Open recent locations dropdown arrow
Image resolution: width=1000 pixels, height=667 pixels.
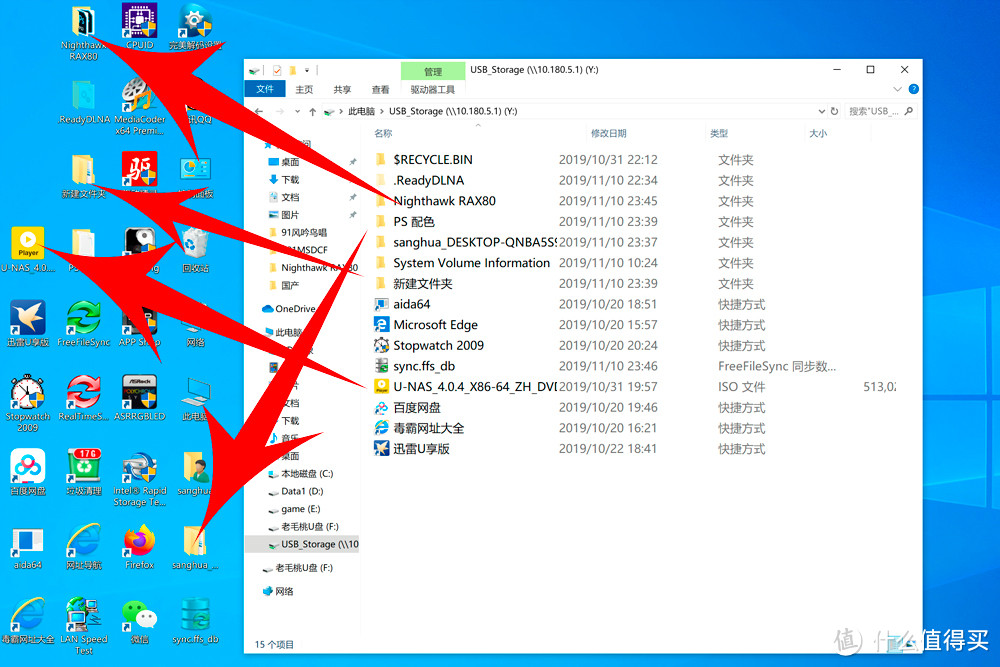pos(297,112)
